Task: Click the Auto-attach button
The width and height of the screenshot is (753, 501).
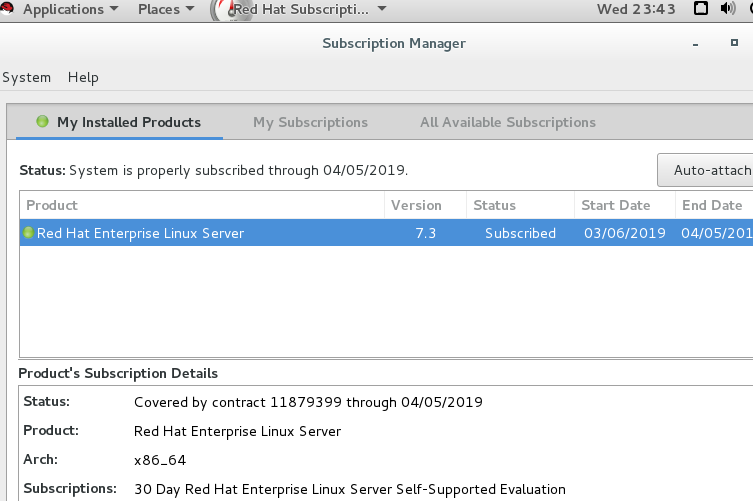Action: [705, 170]
